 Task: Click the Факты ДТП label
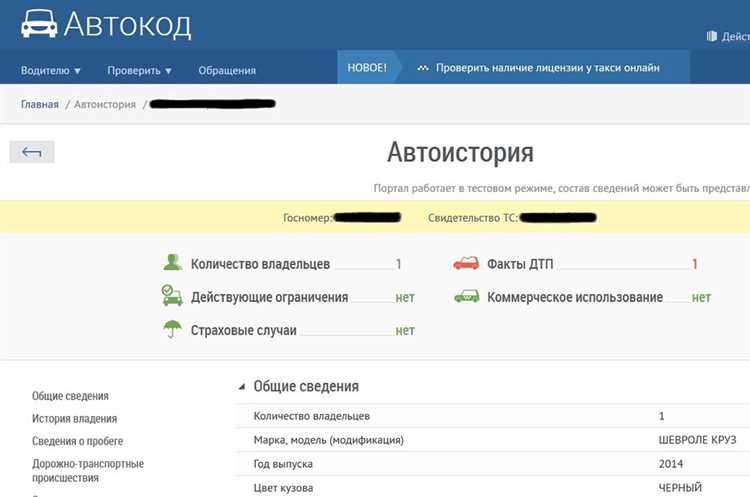[x=520, y=264]
